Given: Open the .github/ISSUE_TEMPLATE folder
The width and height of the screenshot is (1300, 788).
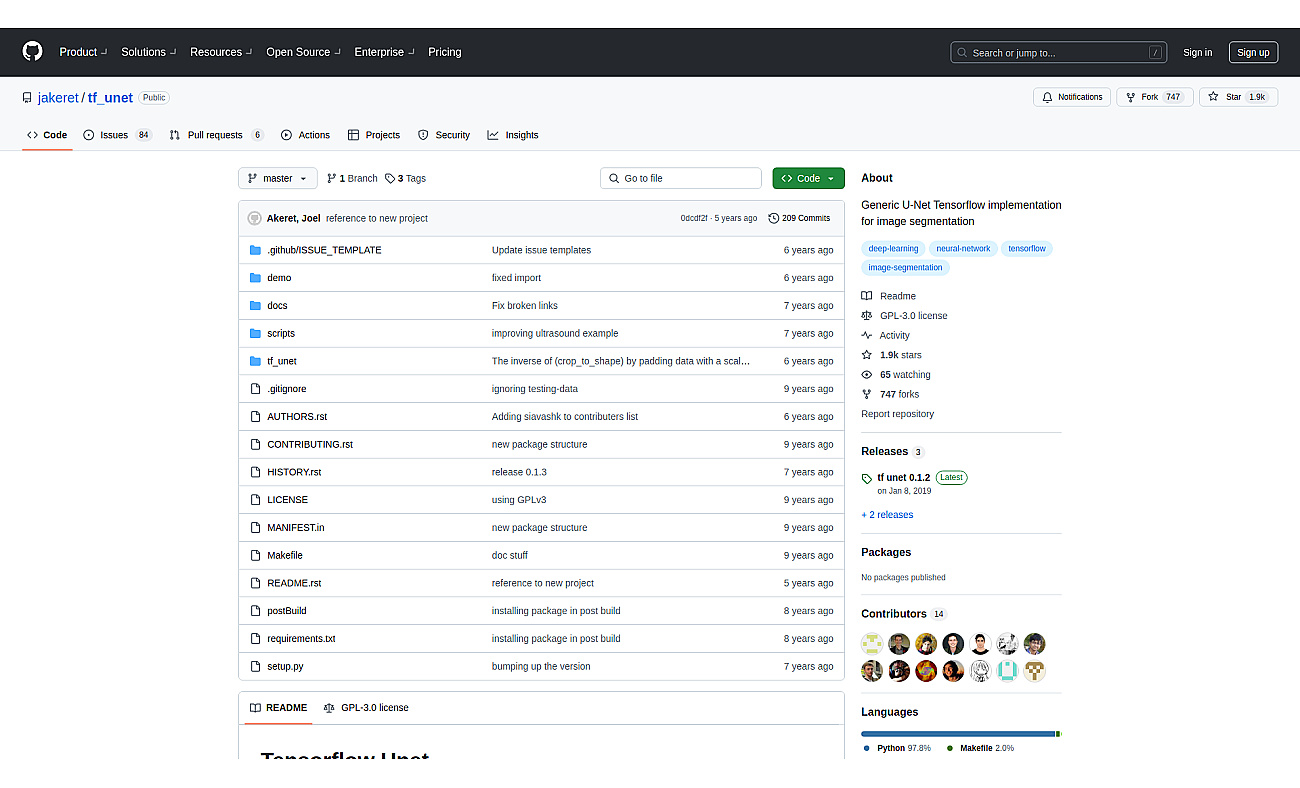Looking at the screenshot, I should coord(324,250).
